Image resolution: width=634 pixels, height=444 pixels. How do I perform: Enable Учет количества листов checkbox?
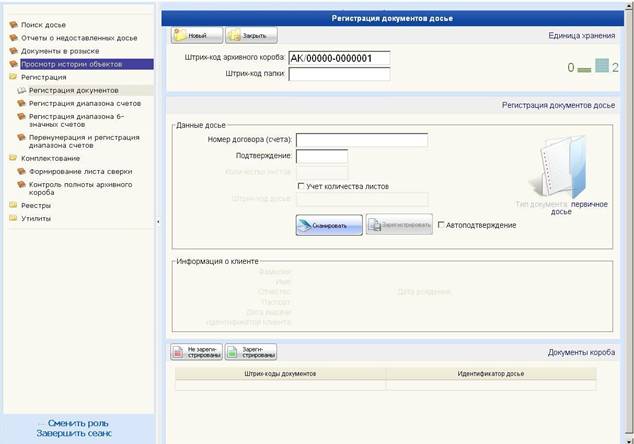pyautogui.click(x=302, y=186)
